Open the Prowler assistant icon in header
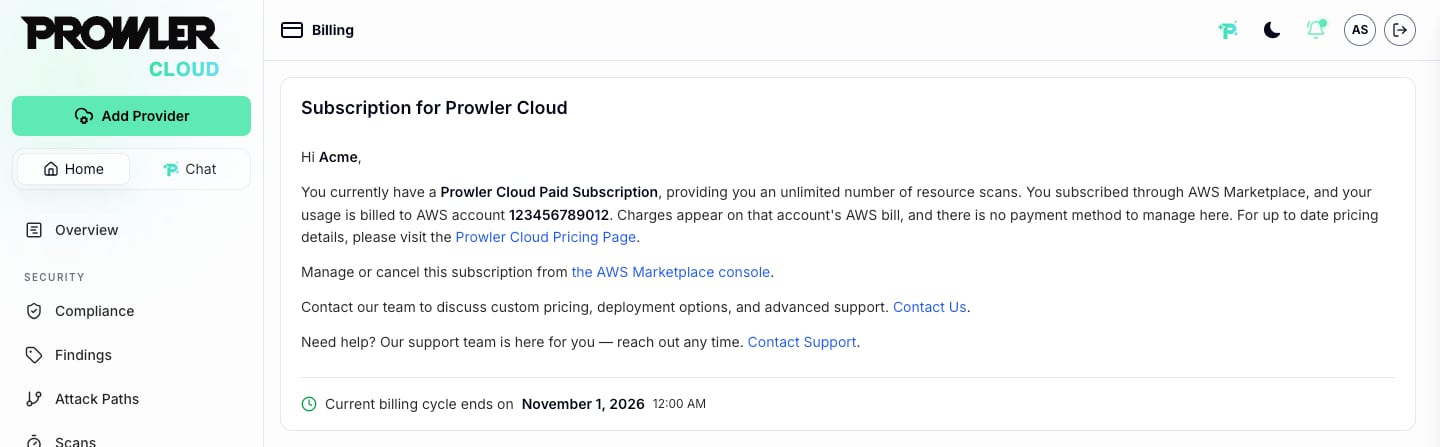 click(x=1228, y=30)
